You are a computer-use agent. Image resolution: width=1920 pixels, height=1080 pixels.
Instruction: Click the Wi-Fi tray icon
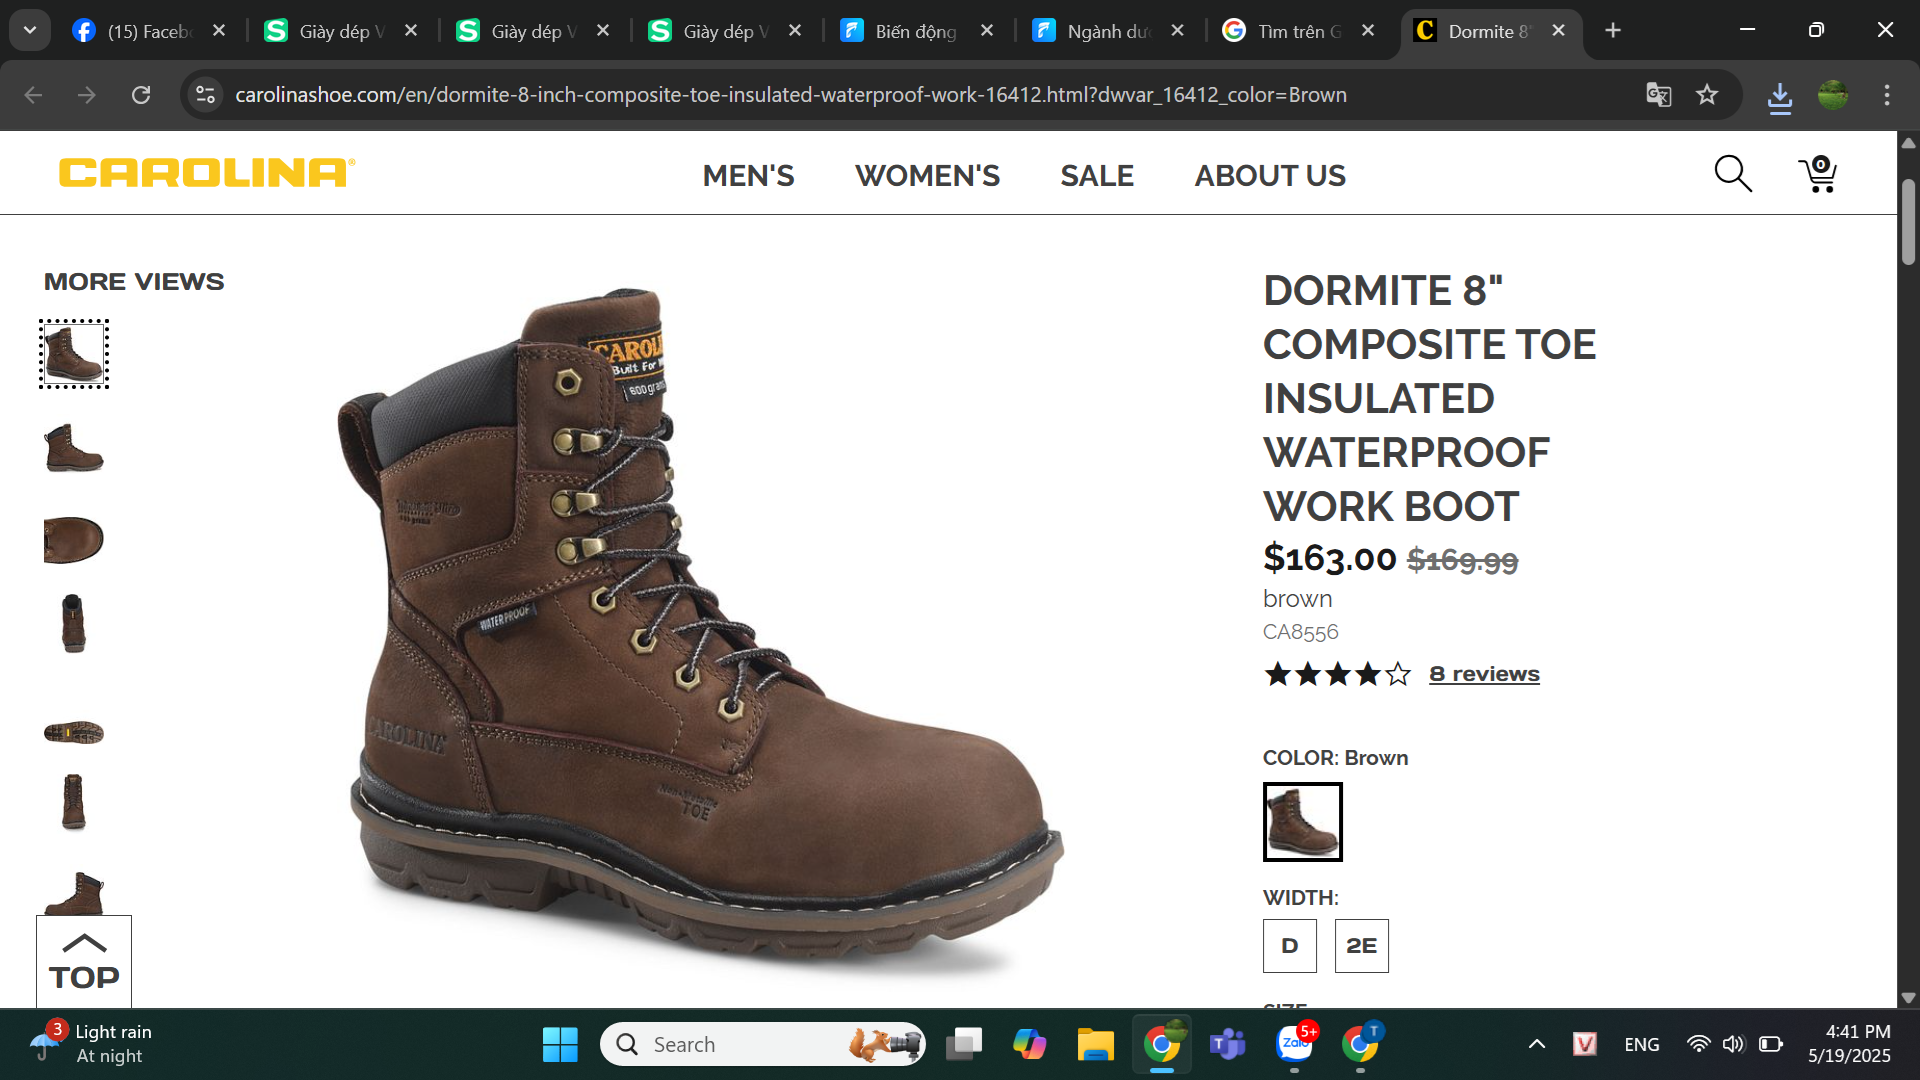click(1698, 1045)
